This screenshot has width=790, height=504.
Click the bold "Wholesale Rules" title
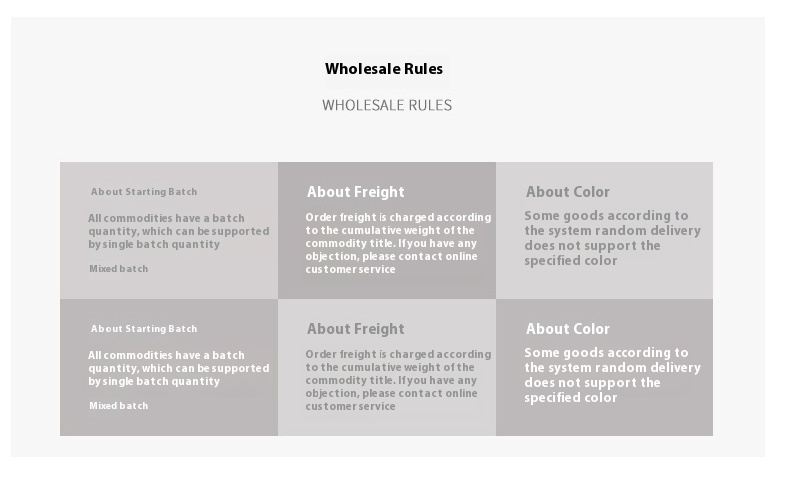(384, 69)
